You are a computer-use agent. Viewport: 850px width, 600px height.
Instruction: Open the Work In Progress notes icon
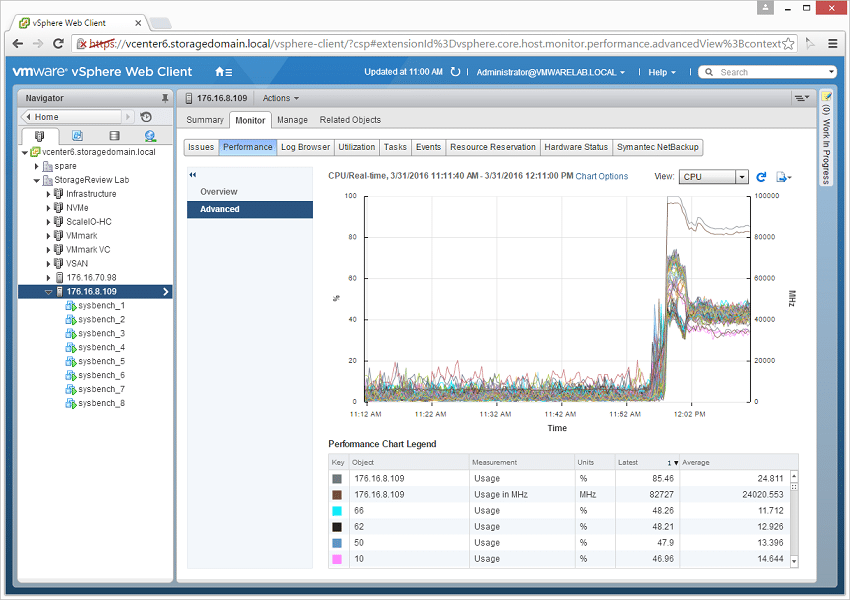pos(826,97)
